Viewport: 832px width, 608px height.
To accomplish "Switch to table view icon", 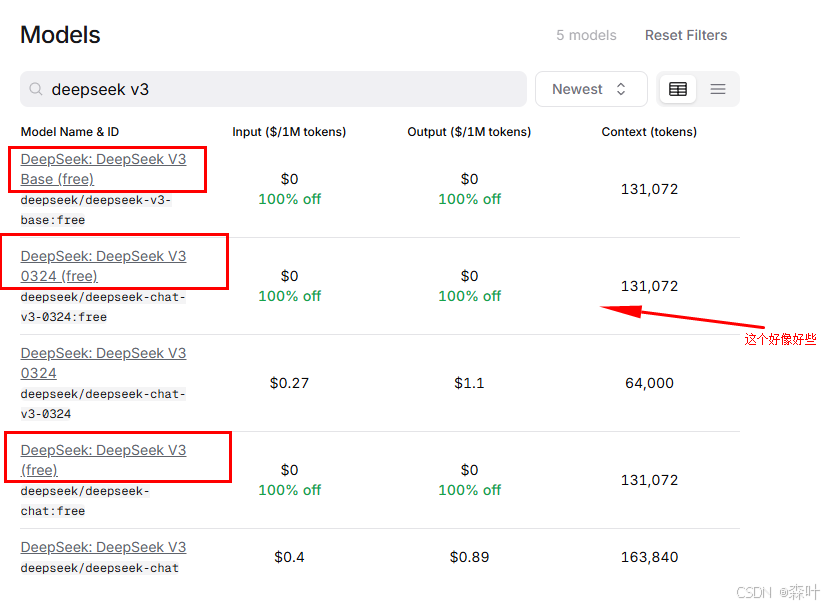I will (678, 89).
